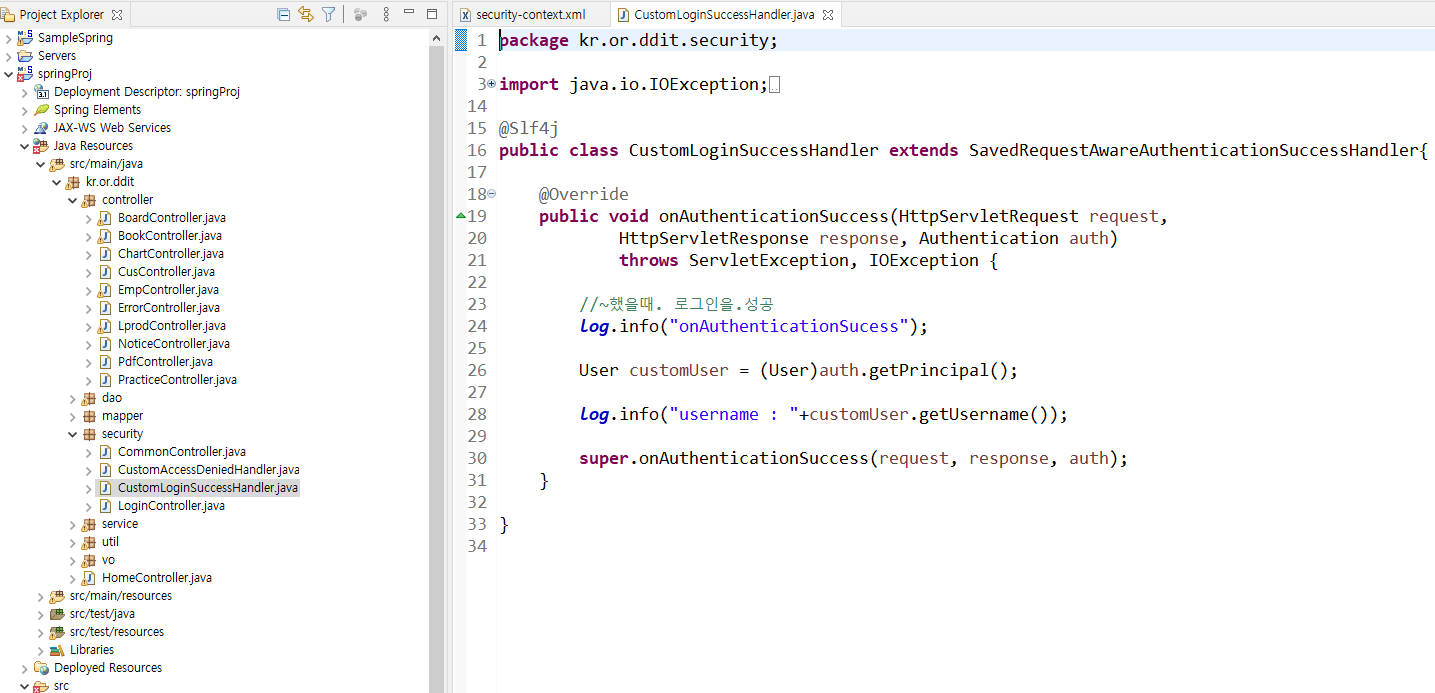Open the View Menu three-dots icon

(387, 14)
